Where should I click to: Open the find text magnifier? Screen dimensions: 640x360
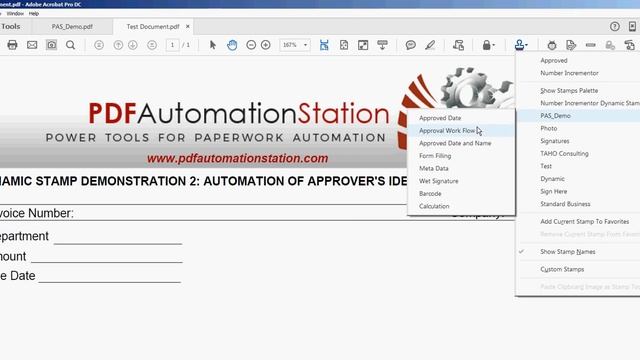click(71, 45)
